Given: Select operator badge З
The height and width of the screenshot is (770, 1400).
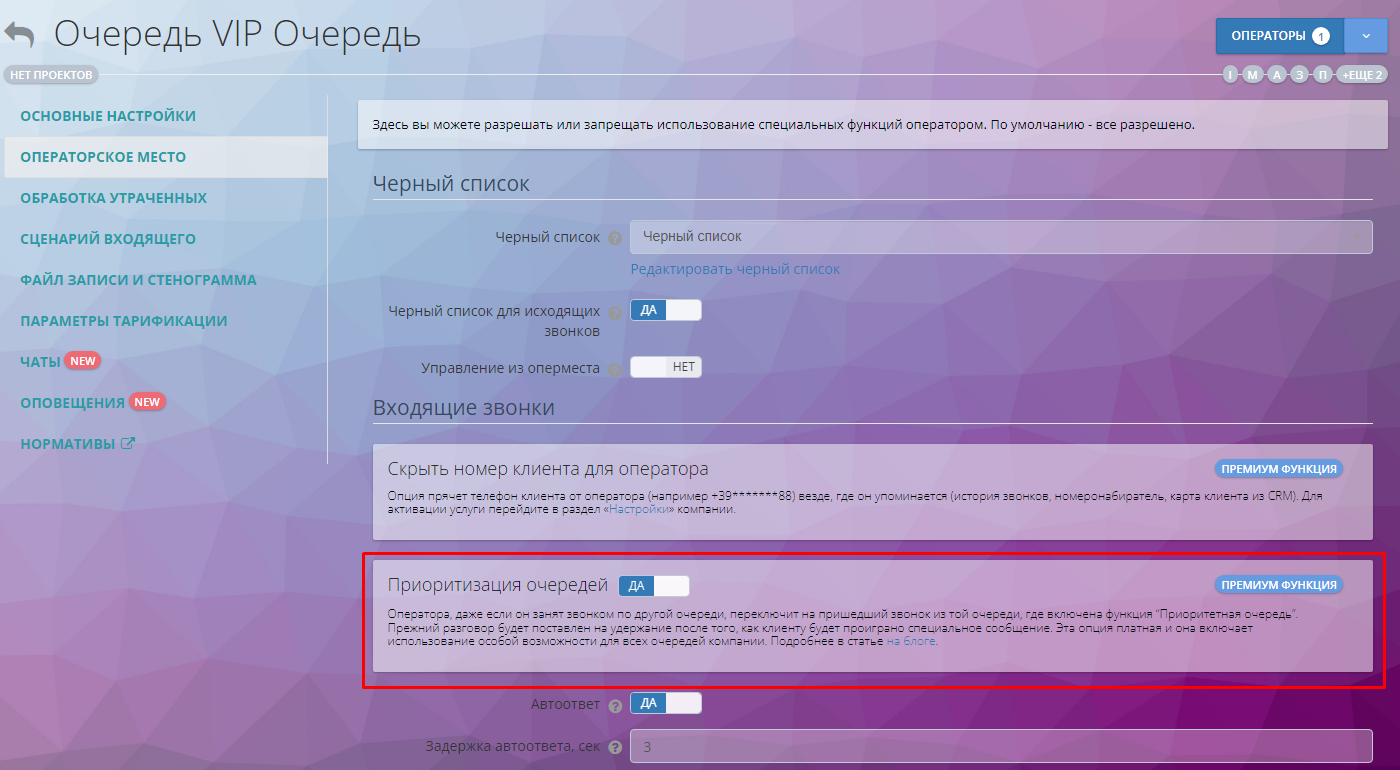Looking at the screenshot, I should tap(1300, 75).
